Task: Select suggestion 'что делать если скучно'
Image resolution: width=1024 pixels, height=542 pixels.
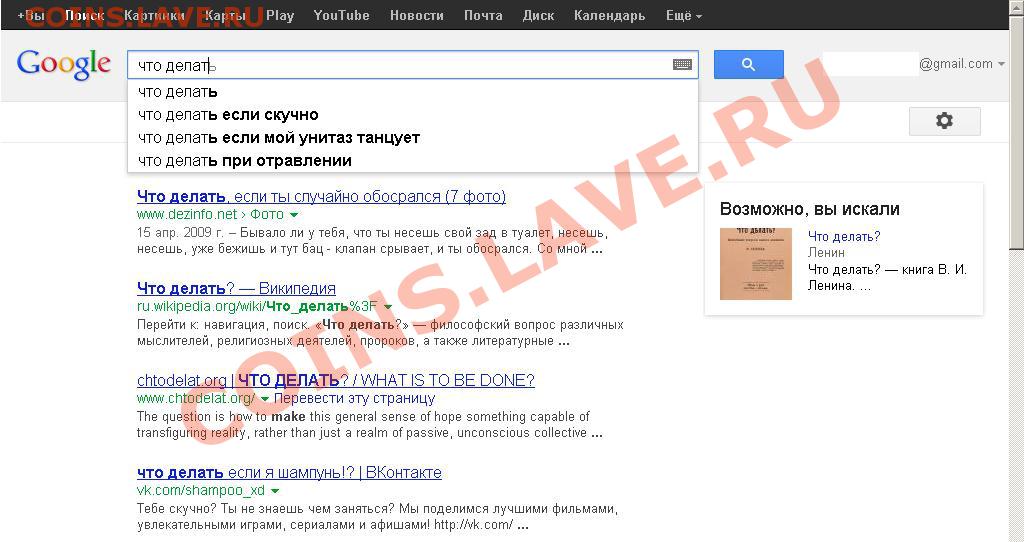Action: 413,115
